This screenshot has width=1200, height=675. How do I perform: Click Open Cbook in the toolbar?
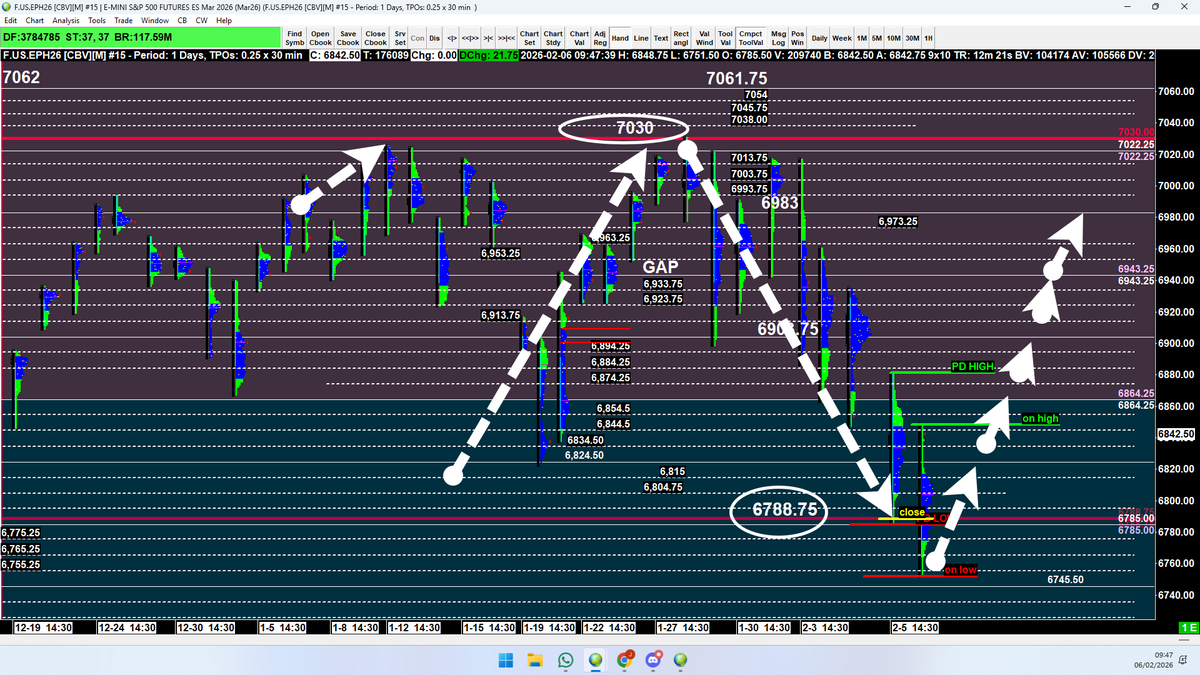coord(321,38)
